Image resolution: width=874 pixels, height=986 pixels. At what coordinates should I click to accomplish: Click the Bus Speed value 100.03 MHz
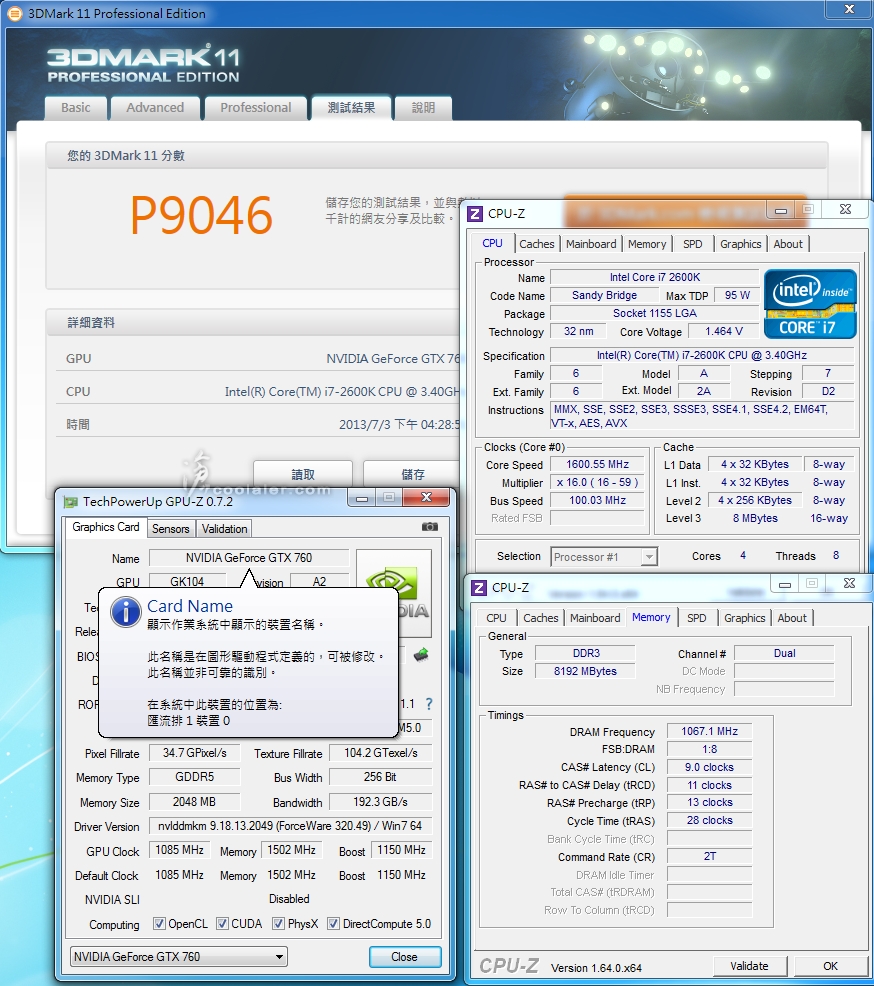pos(597,501)
